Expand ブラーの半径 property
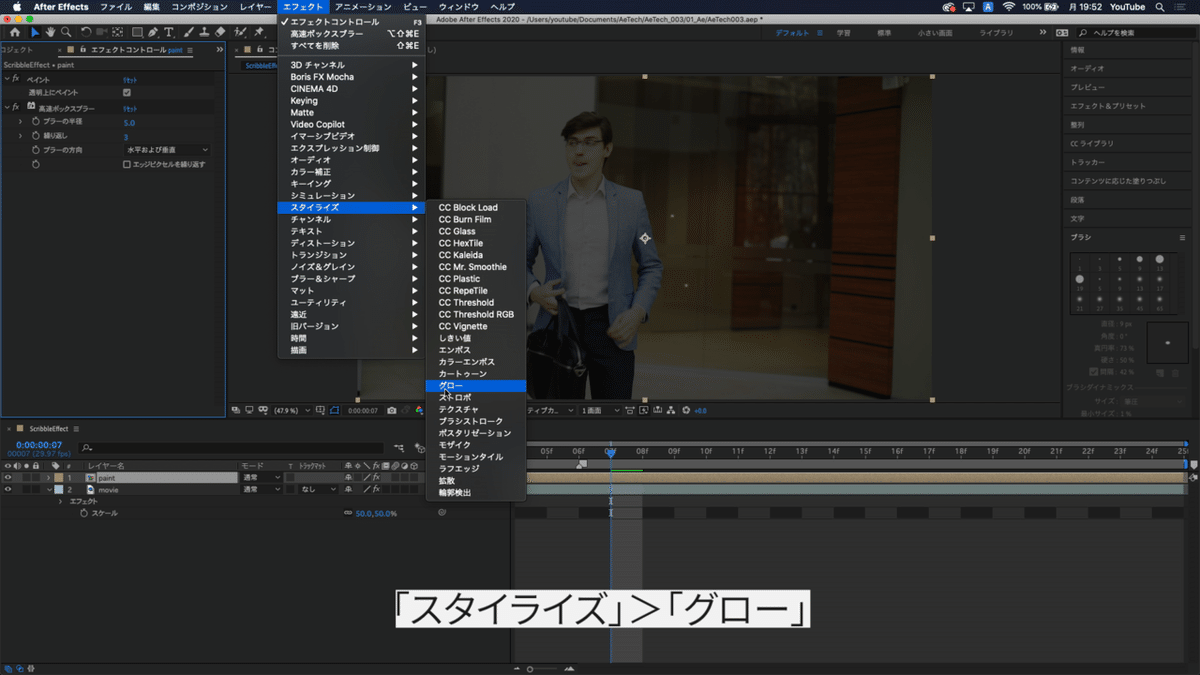This screenshot has width=1200, height=675. (20, 122)
